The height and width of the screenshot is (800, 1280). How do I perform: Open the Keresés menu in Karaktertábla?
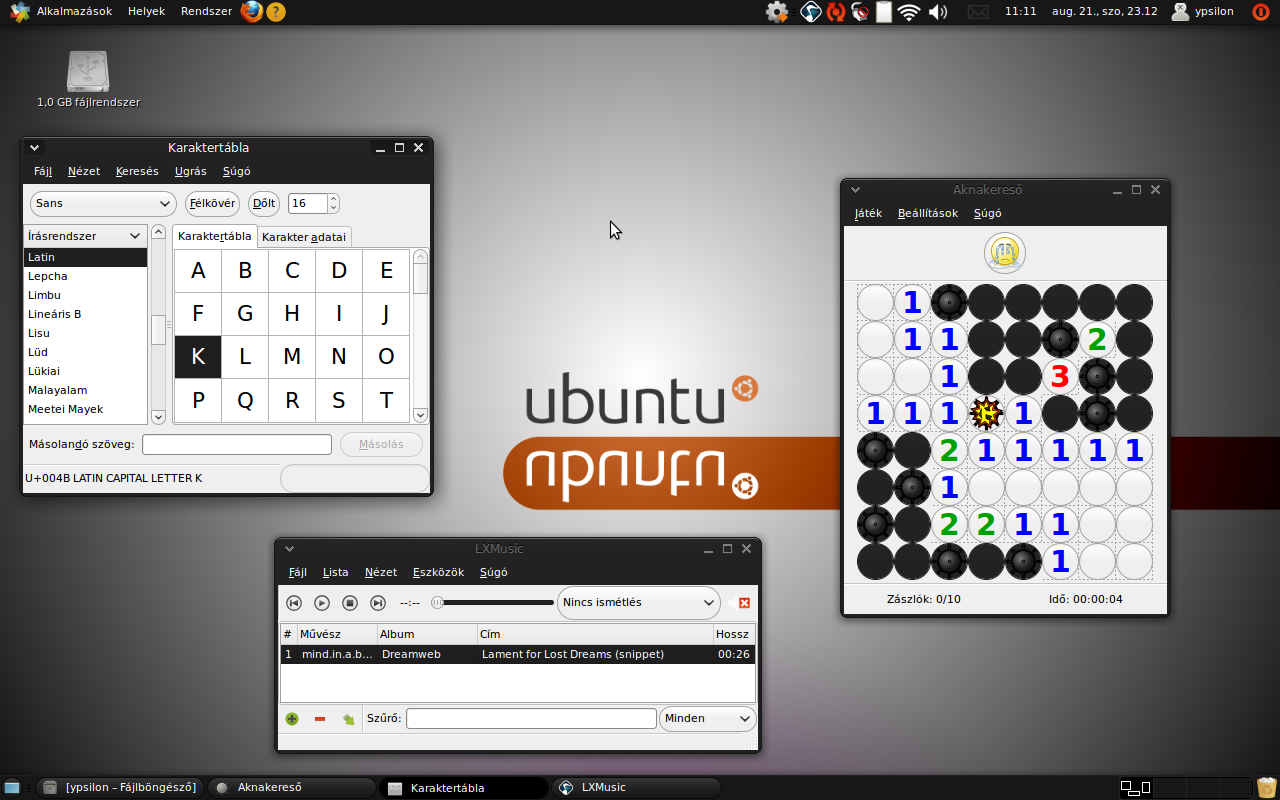(137, 171)
